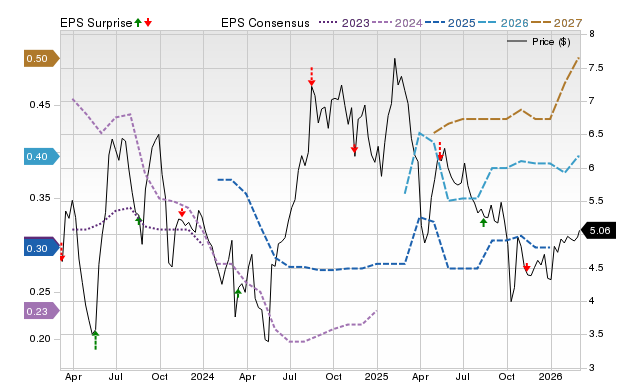This screenshot has width=640, height=382.
Task: Select the green surprise arrow at the May 2023 price low
Action: 95,340
